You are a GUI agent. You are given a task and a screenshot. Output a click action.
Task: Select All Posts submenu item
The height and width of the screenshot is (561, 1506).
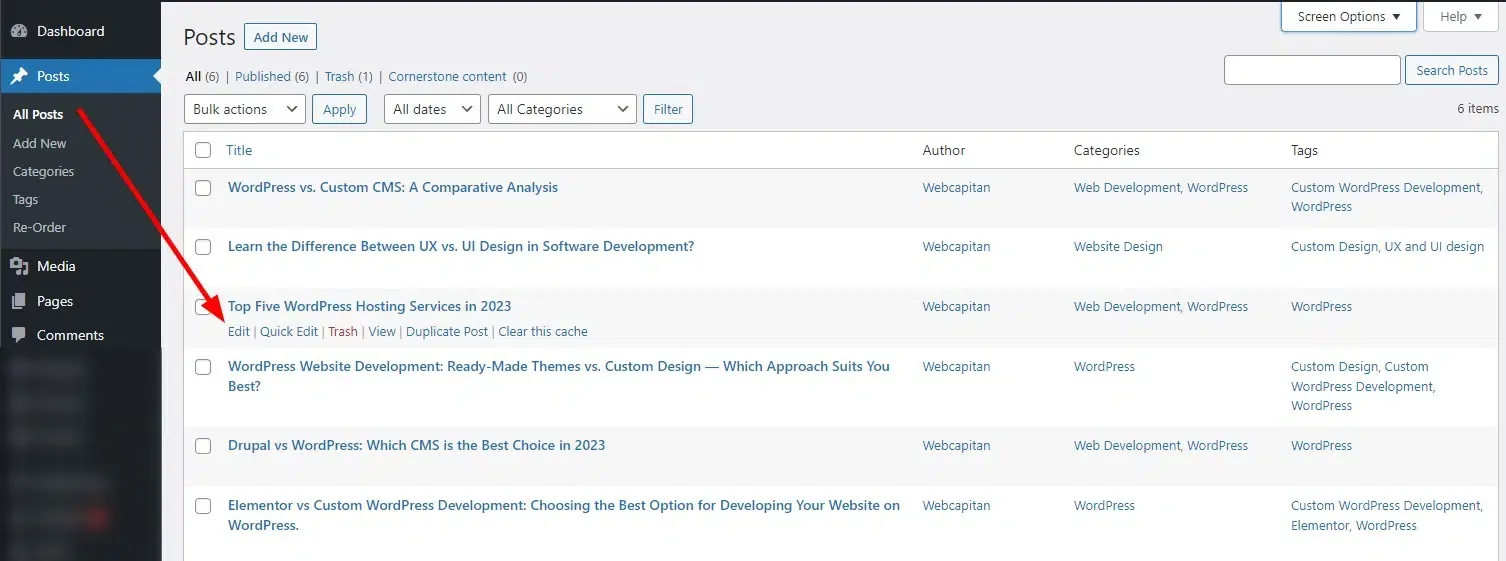(38, 115)
